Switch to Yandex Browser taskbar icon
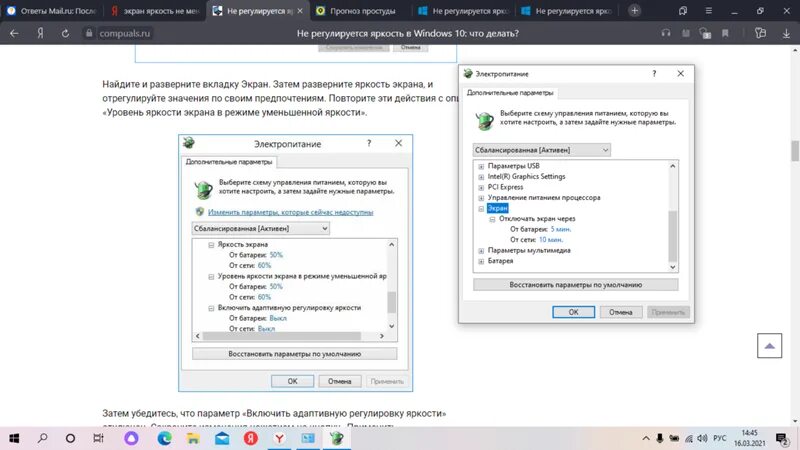 point(280,438)
